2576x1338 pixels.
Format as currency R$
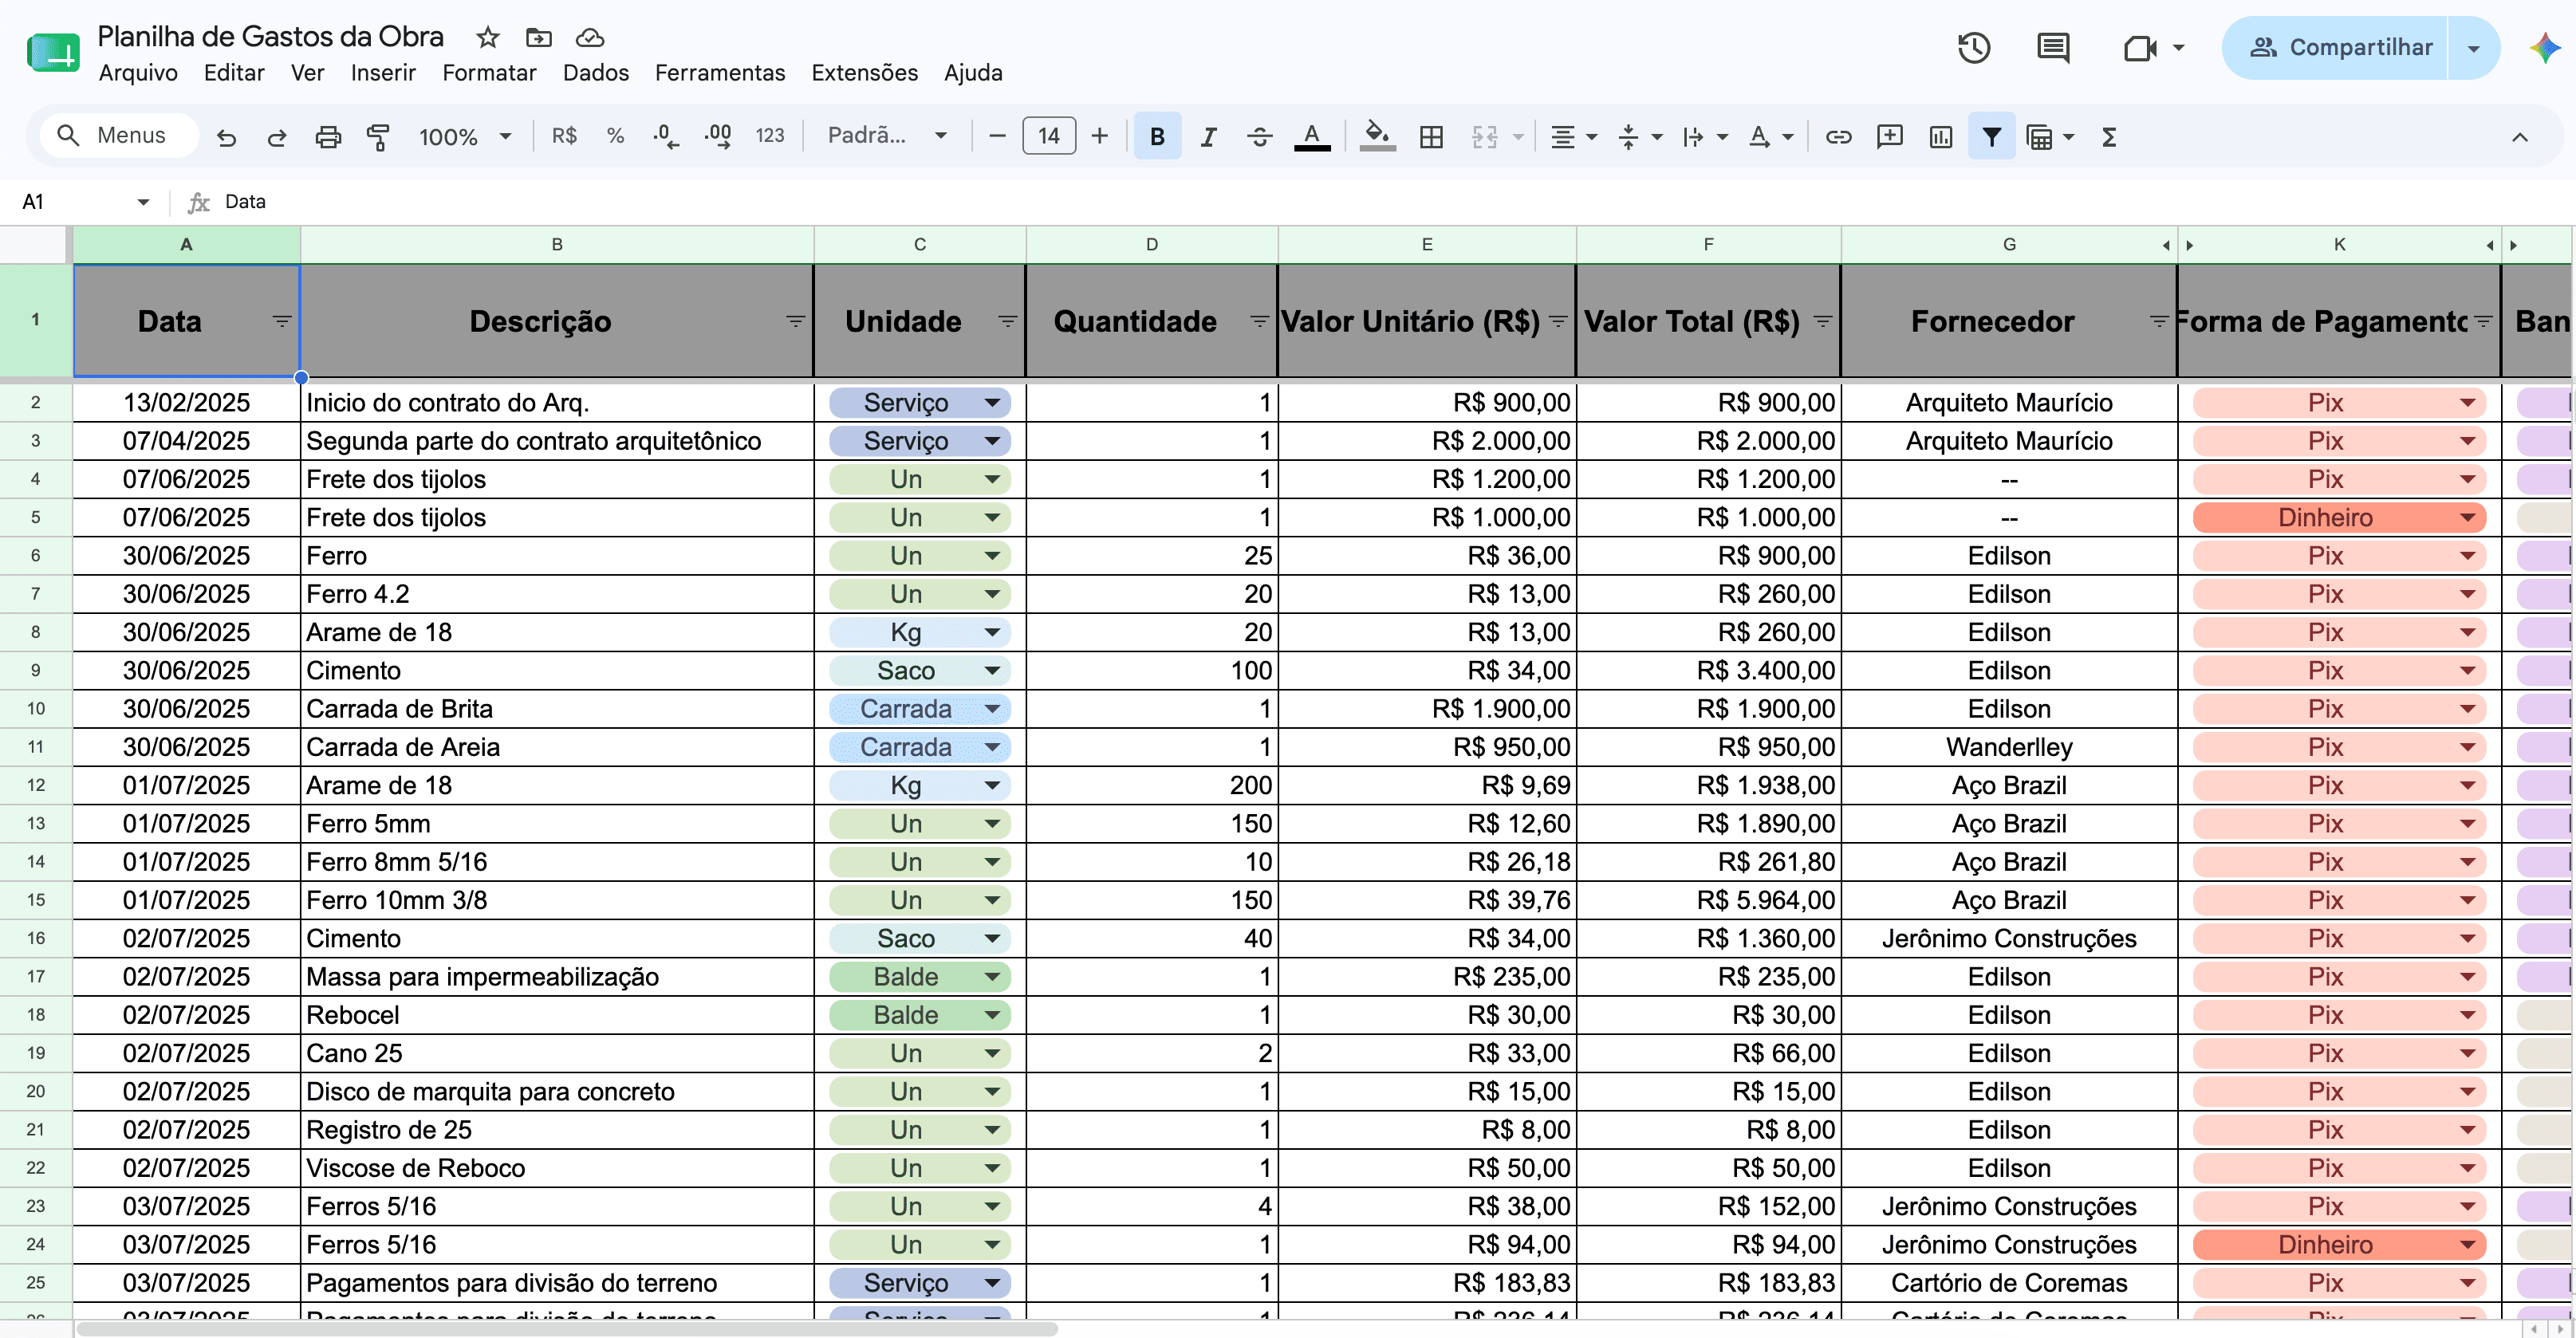564,136
